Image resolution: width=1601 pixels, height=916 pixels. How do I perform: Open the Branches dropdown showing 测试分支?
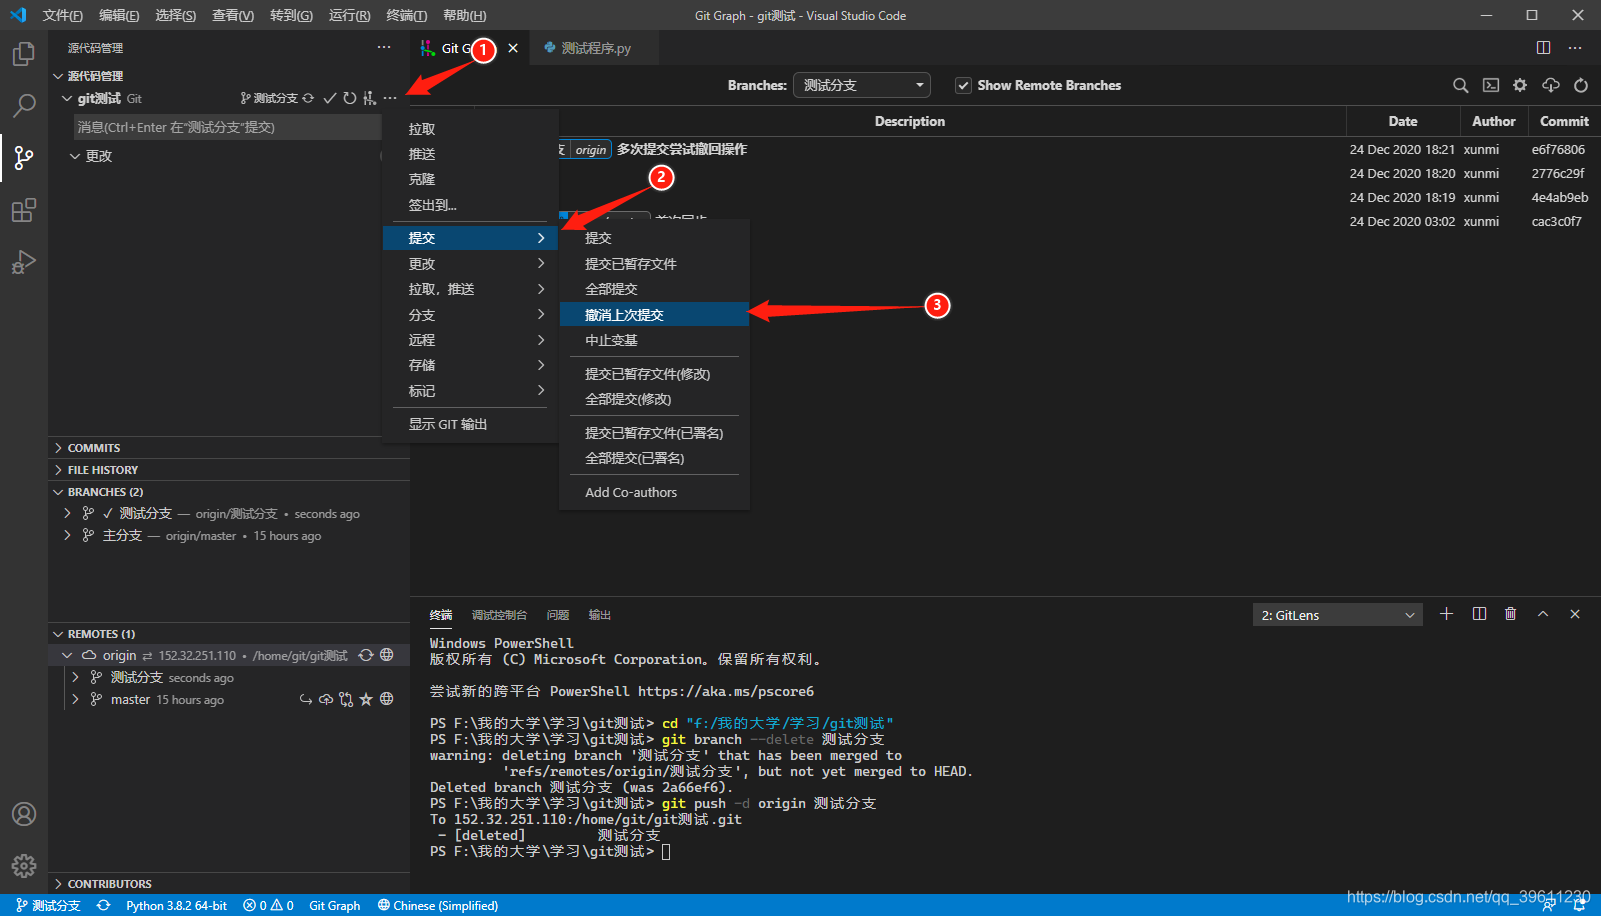(861, 85)
